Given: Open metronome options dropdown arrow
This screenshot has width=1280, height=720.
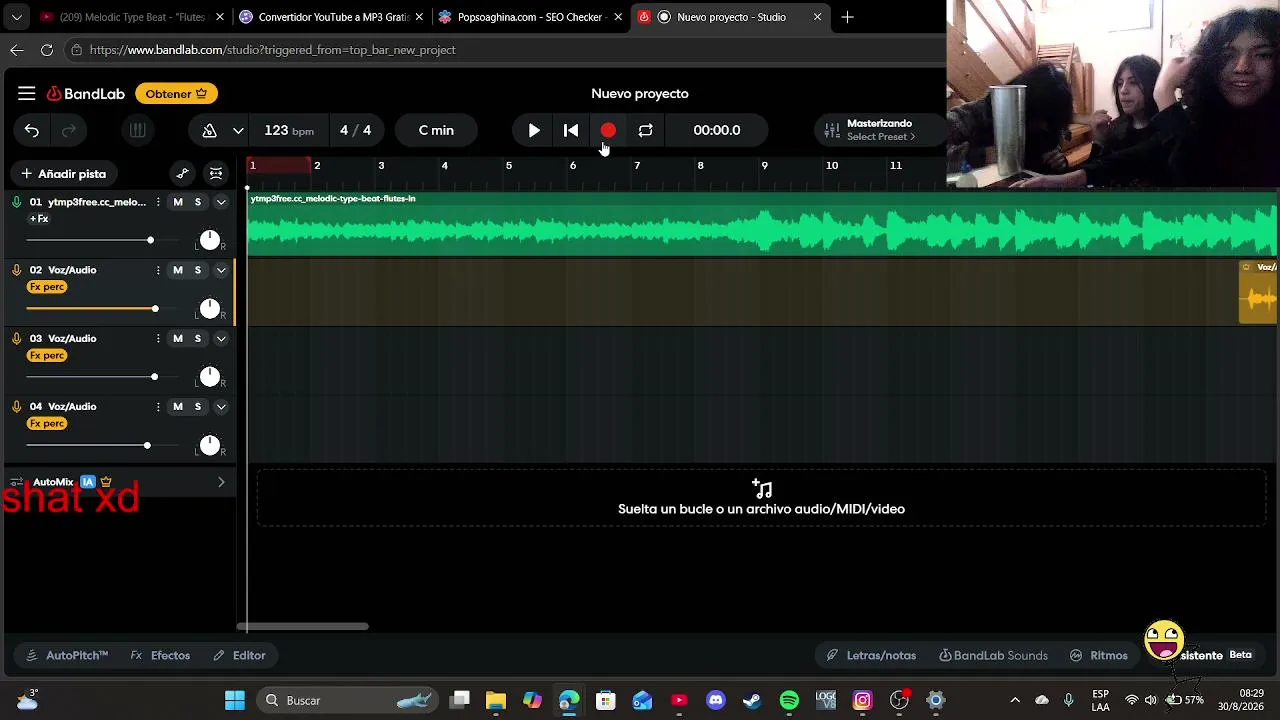Looking at the screenshot, I should coord(238,130).
